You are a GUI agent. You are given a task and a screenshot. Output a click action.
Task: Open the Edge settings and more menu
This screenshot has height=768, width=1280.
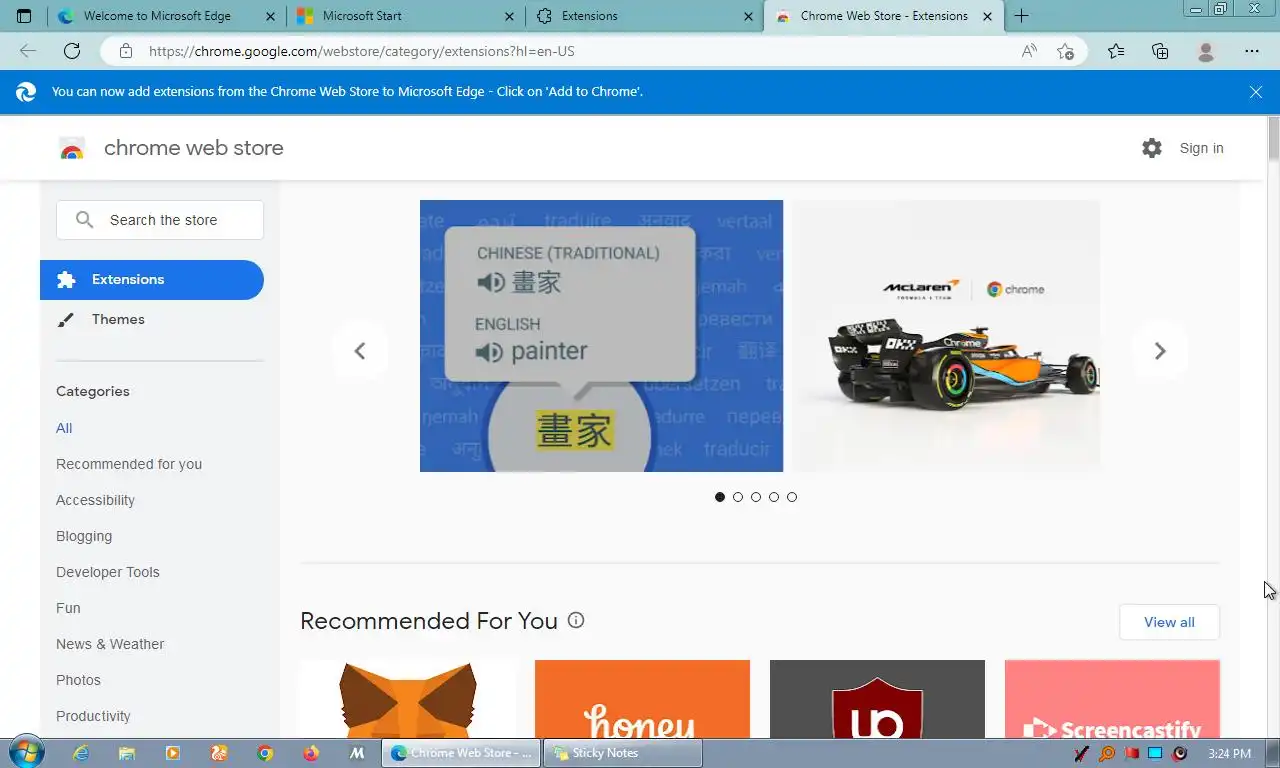tap(1252, 51)
